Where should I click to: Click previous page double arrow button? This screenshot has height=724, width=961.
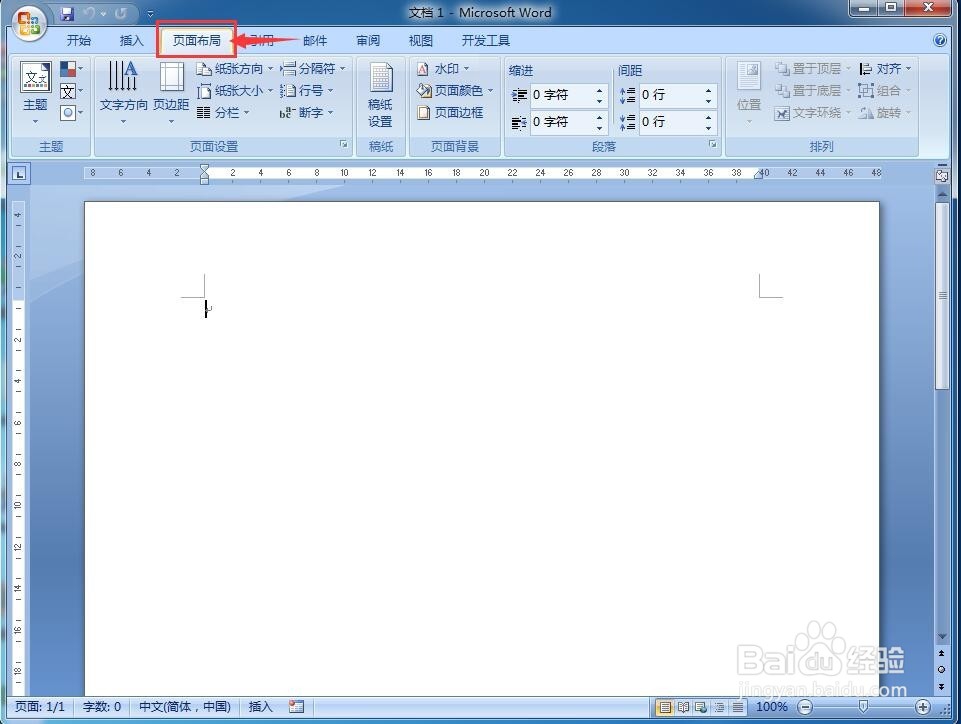click(x=941, y=654)
